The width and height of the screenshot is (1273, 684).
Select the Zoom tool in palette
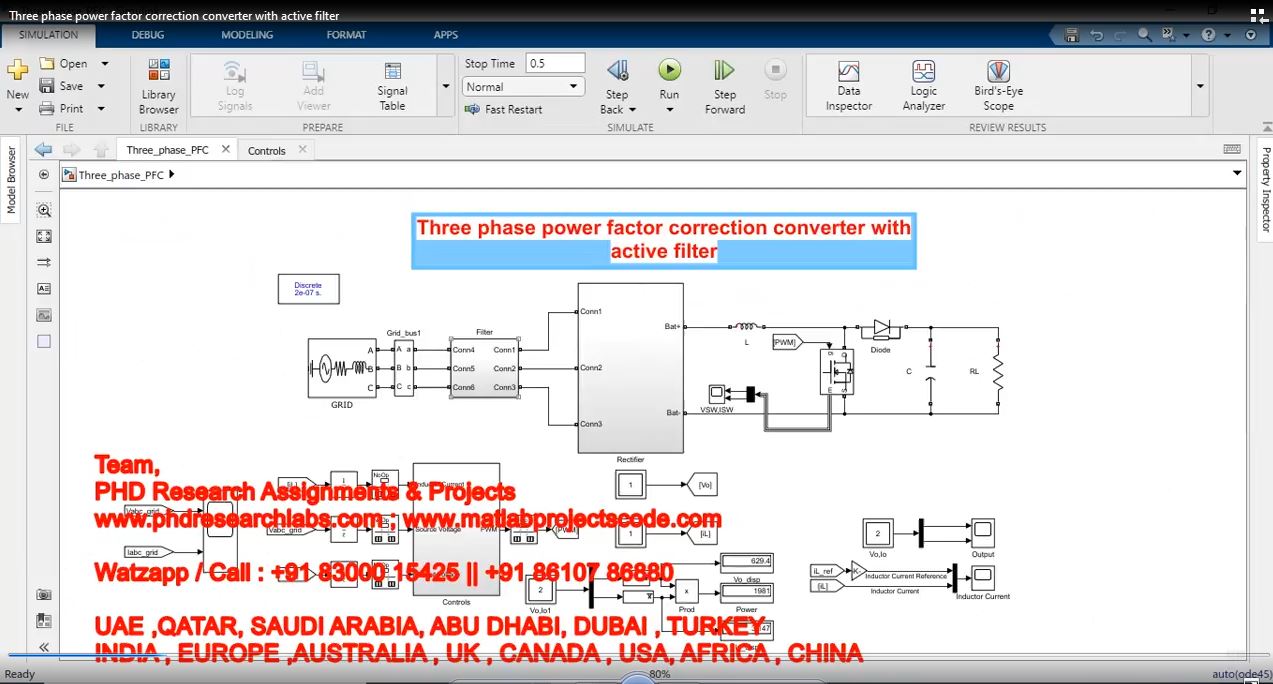point(43,210)
